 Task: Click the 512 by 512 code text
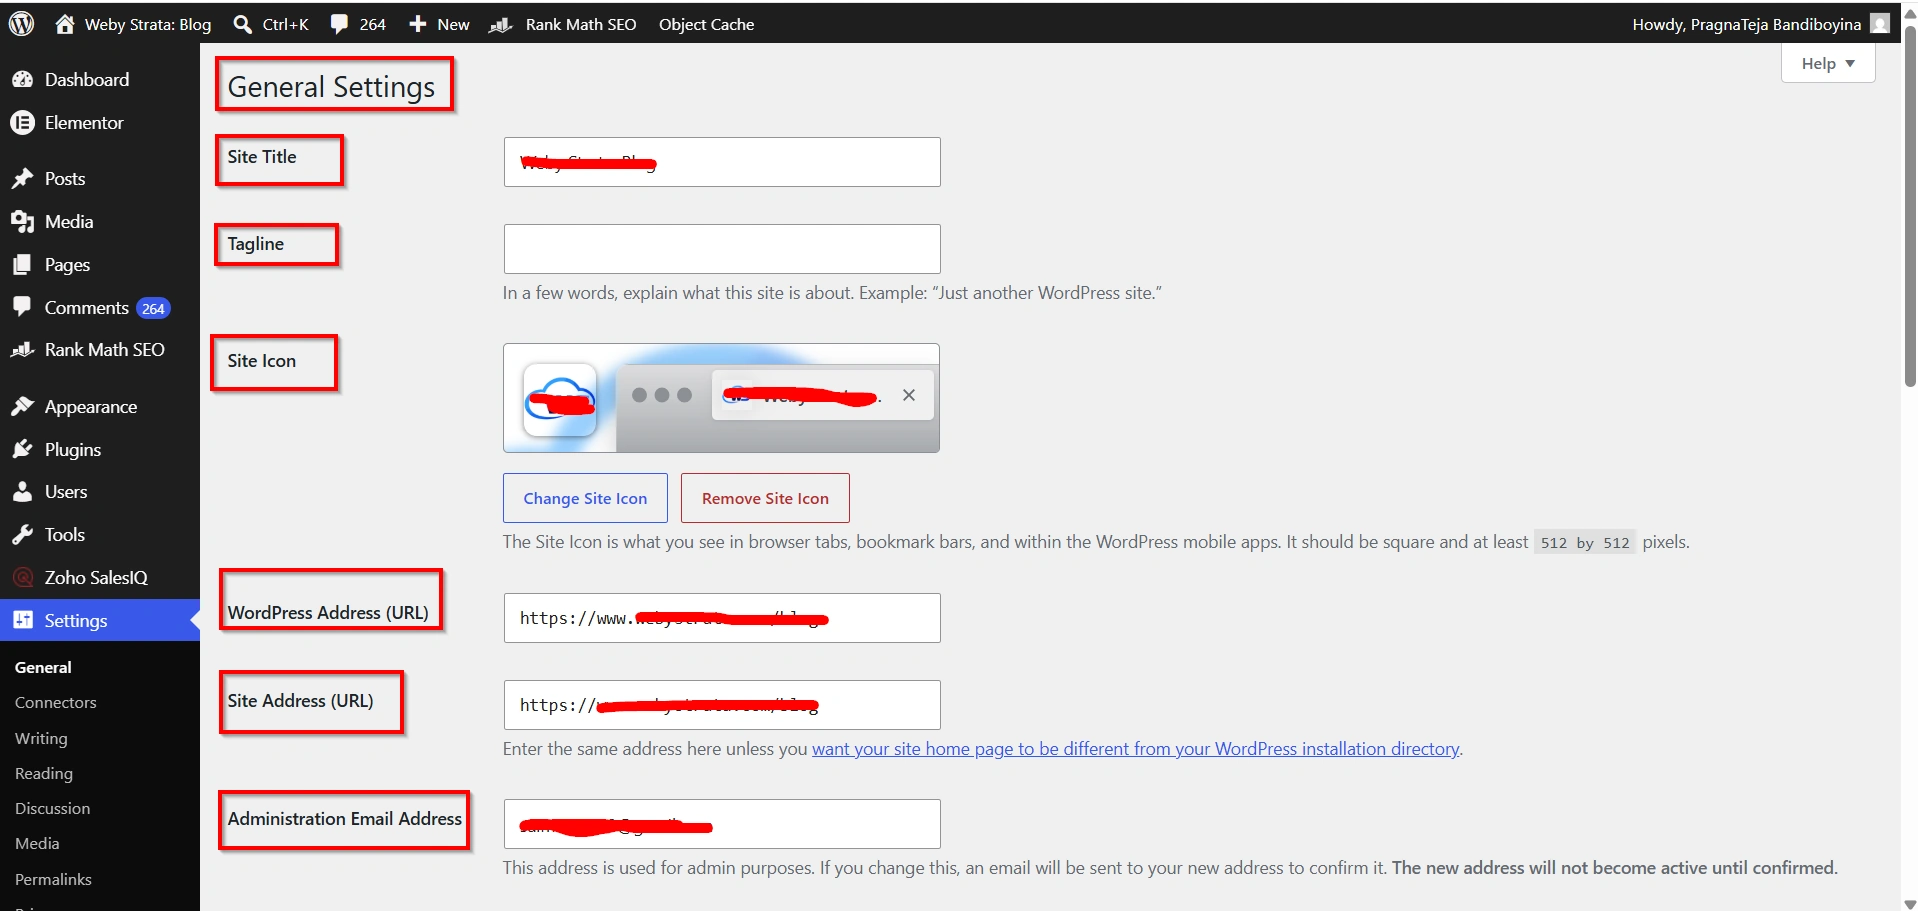(x=1585, y=543)
